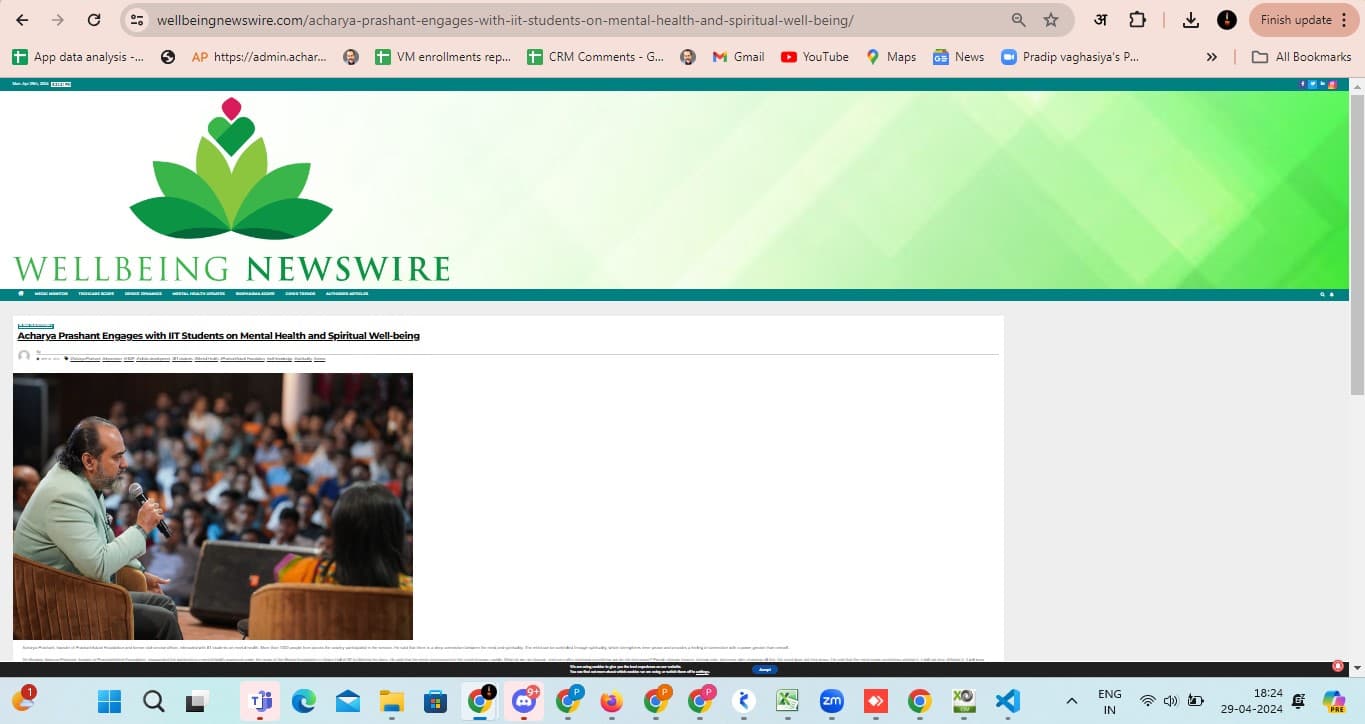Click the page's vertical scrollbar thumb
The image size is (1365, 724).
coord(1357,240)
